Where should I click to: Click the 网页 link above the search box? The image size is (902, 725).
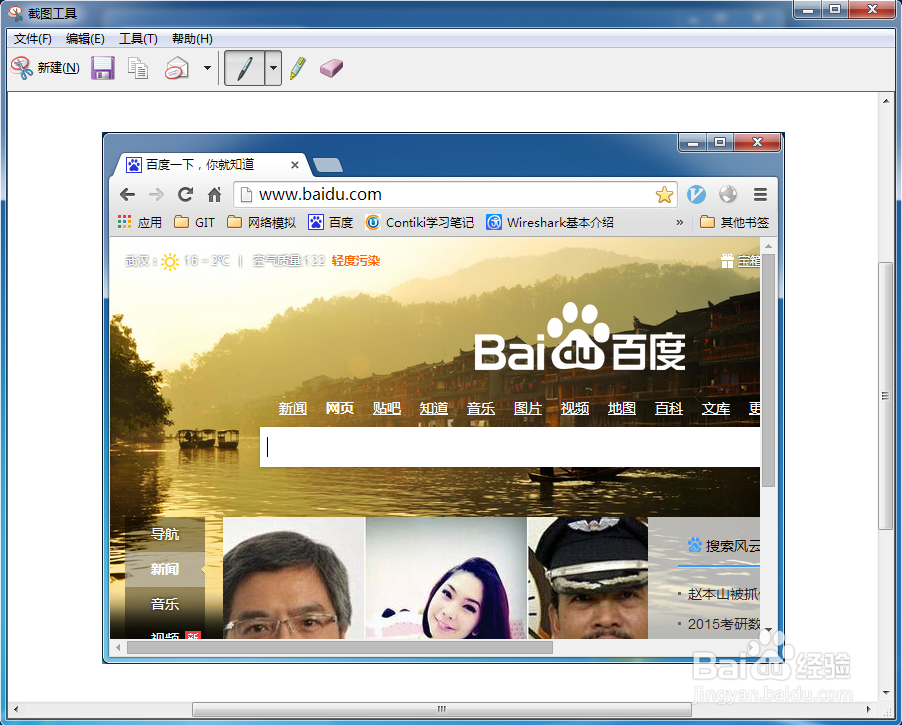click(339, 408)
